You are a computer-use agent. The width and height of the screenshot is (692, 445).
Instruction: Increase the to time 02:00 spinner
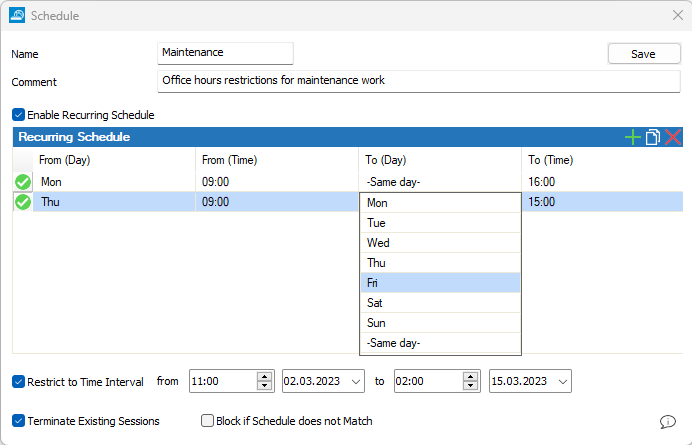470,377
